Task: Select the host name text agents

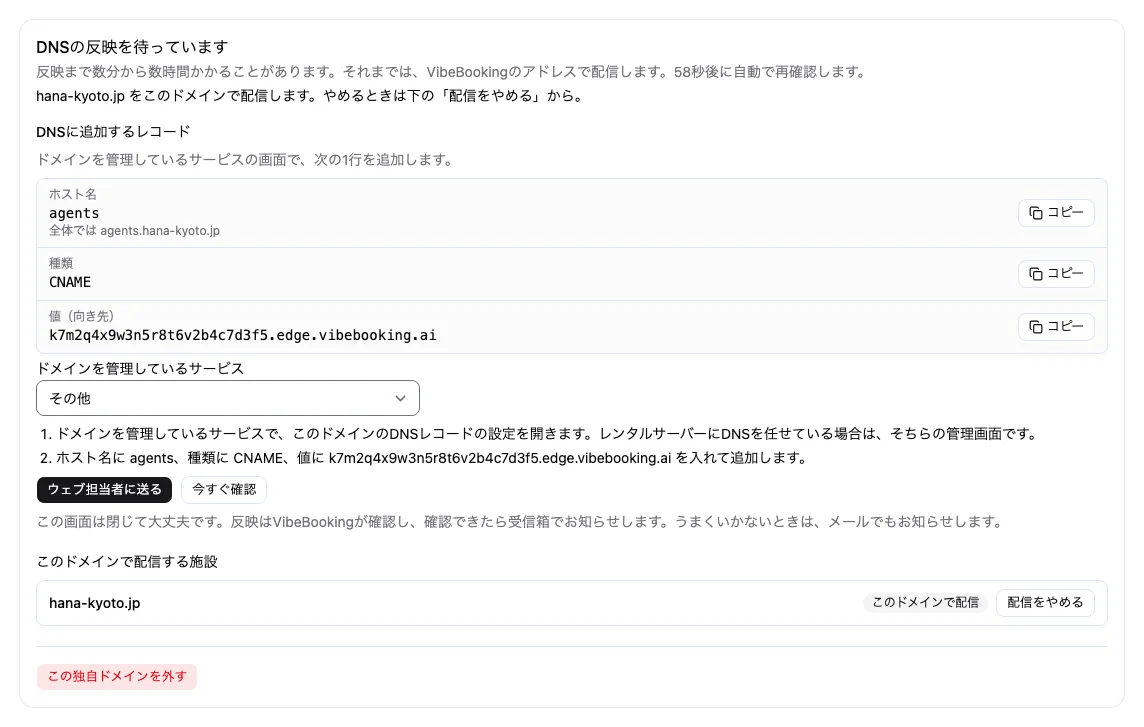Action: [x=74, y=213]
